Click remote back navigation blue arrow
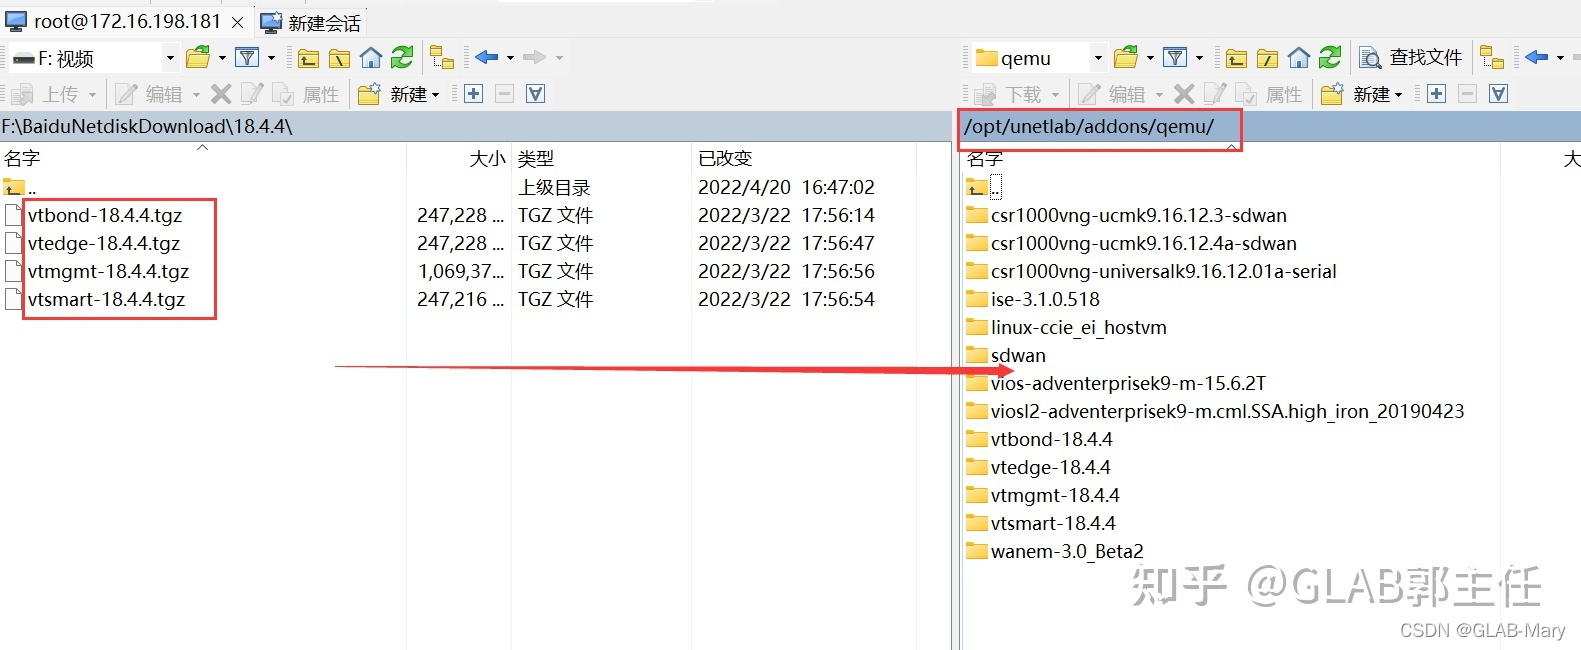1581x650 pixels. tap(1537, 58)
